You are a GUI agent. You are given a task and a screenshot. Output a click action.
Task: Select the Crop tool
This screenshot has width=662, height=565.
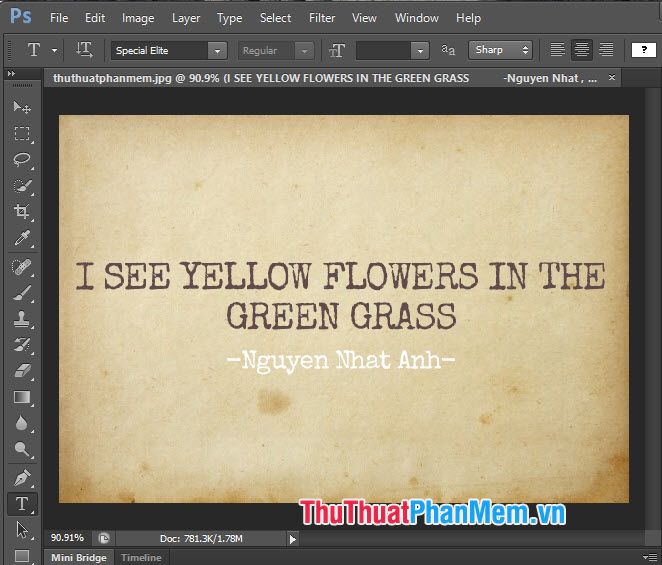pyautogui.click(x=22, y=212)
